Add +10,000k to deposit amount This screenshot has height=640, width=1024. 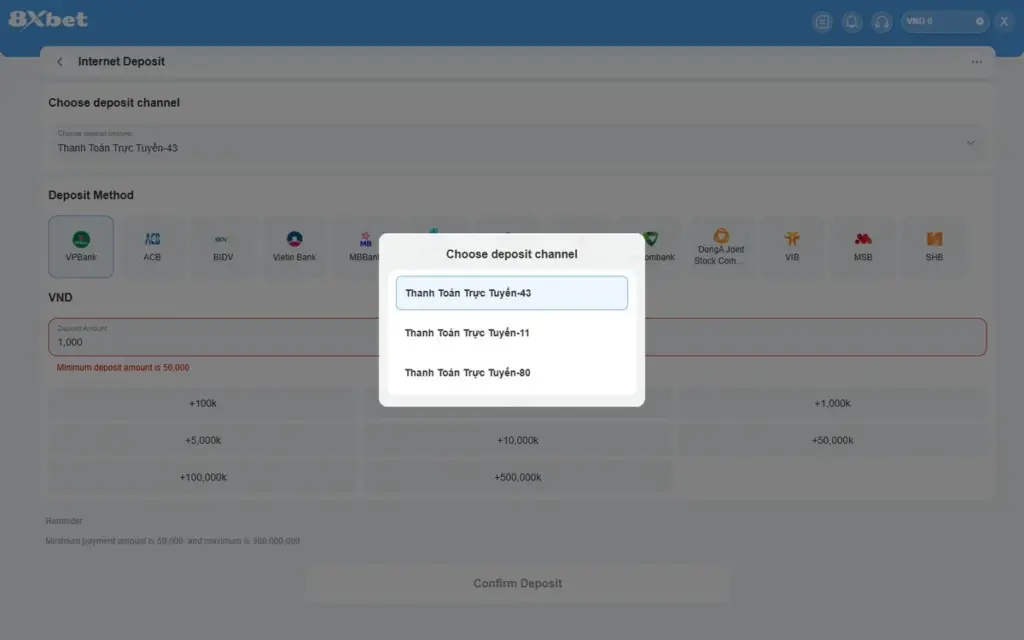pos(518,440)
